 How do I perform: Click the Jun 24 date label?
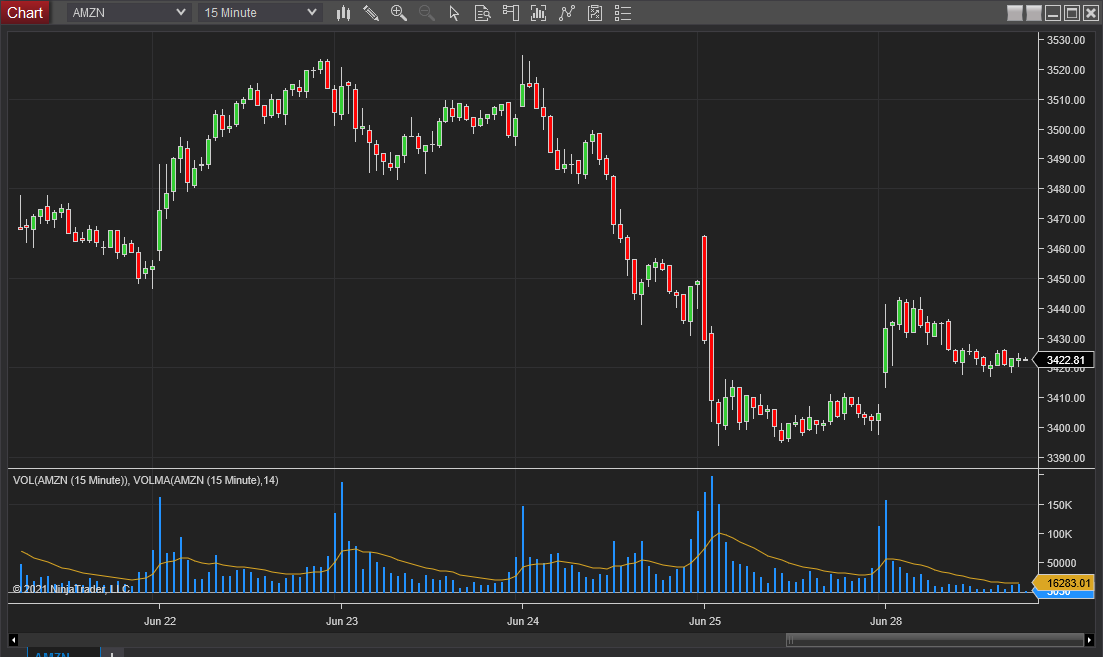523,621
